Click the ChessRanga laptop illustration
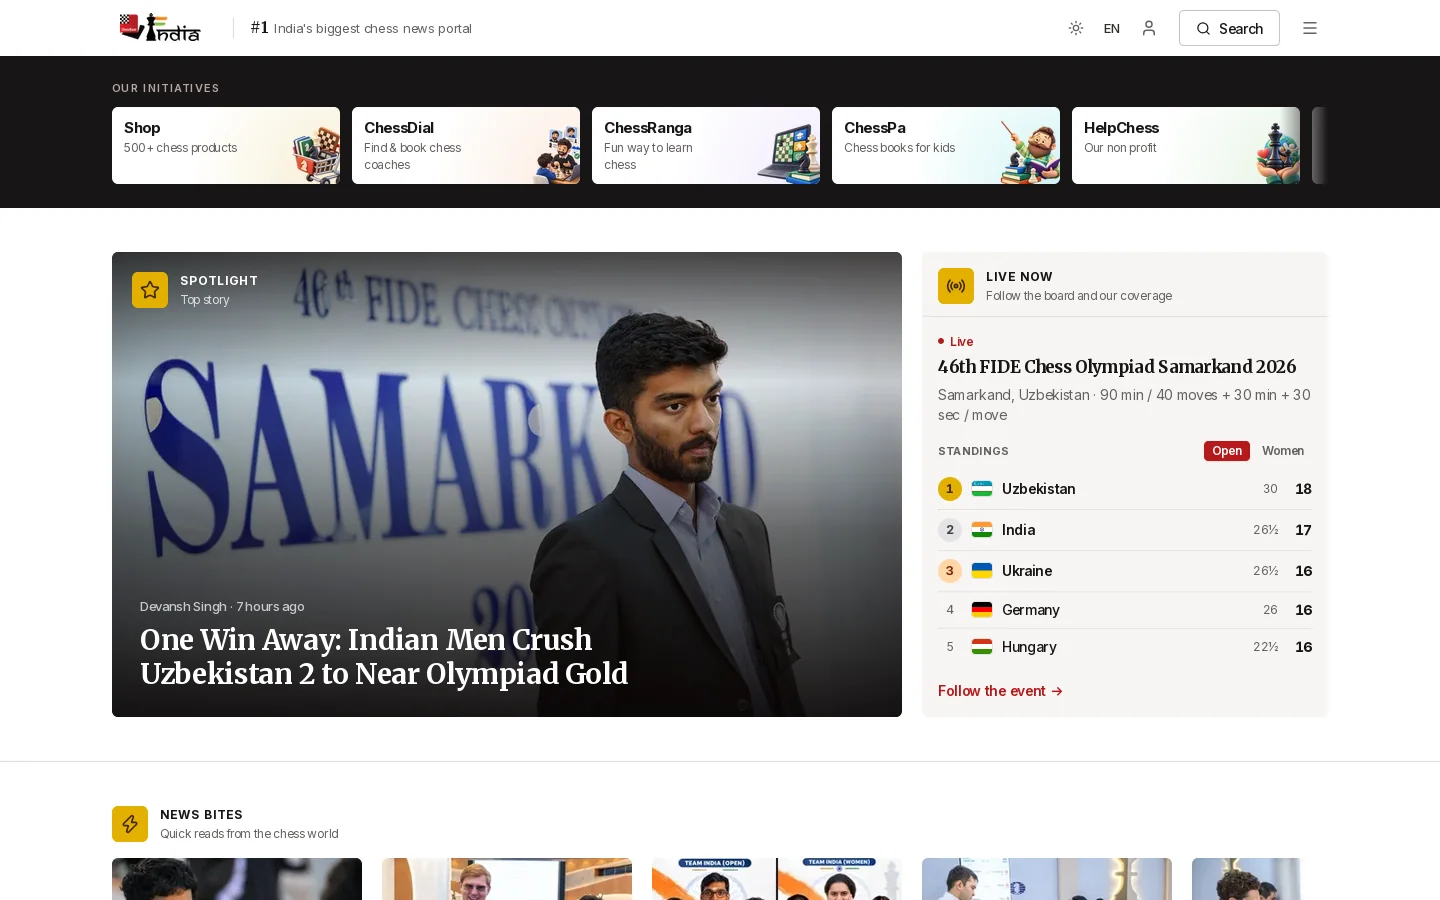Screen dimensions: 1440x900 coord(789,154)
